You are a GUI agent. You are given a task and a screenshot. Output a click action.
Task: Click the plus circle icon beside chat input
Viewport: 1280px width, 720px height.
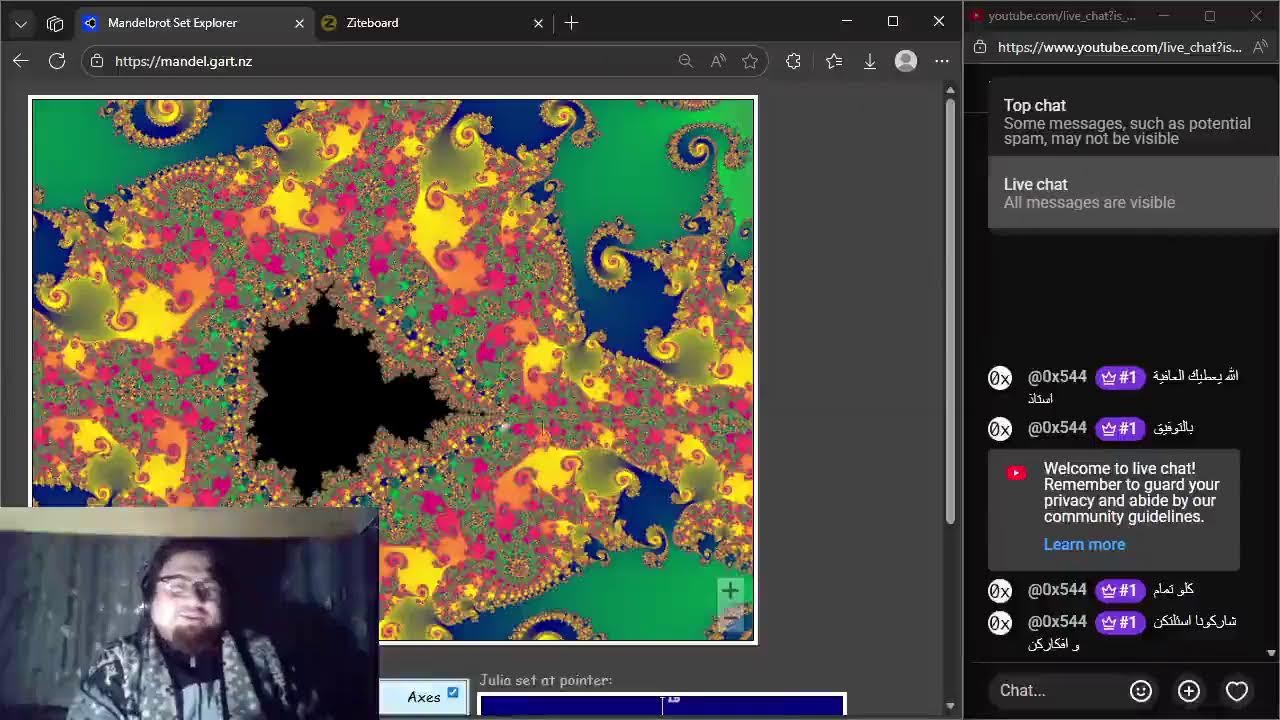1189,690
